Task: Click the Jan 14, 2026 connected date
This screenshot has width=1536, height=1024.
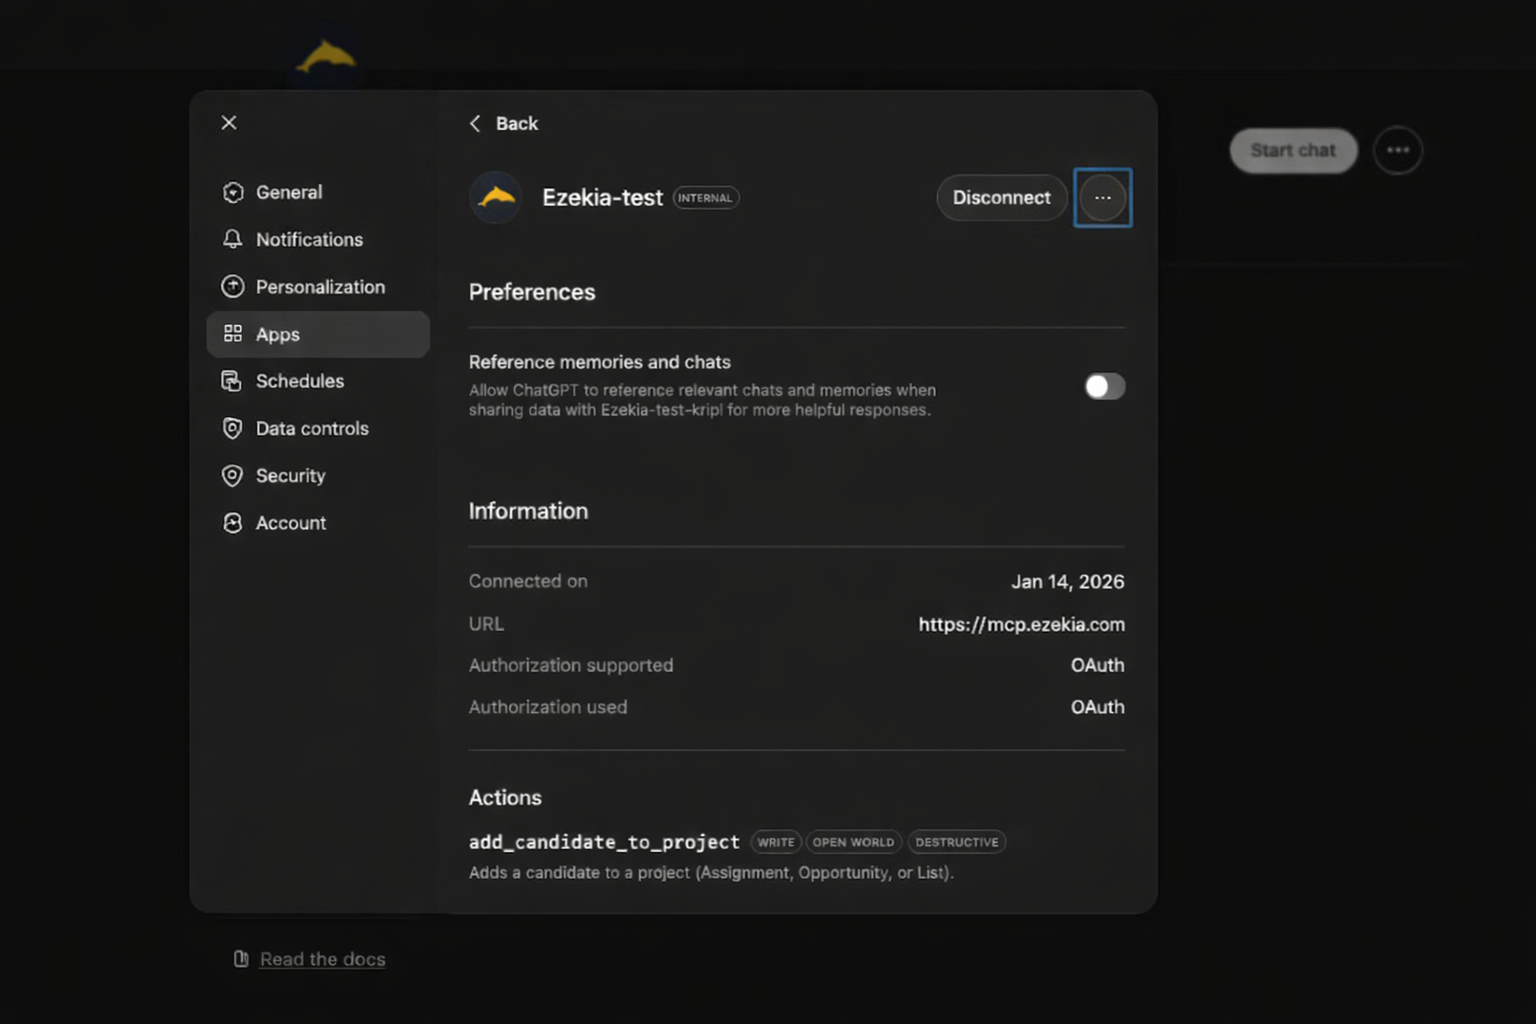Action: pos(1067,581)
